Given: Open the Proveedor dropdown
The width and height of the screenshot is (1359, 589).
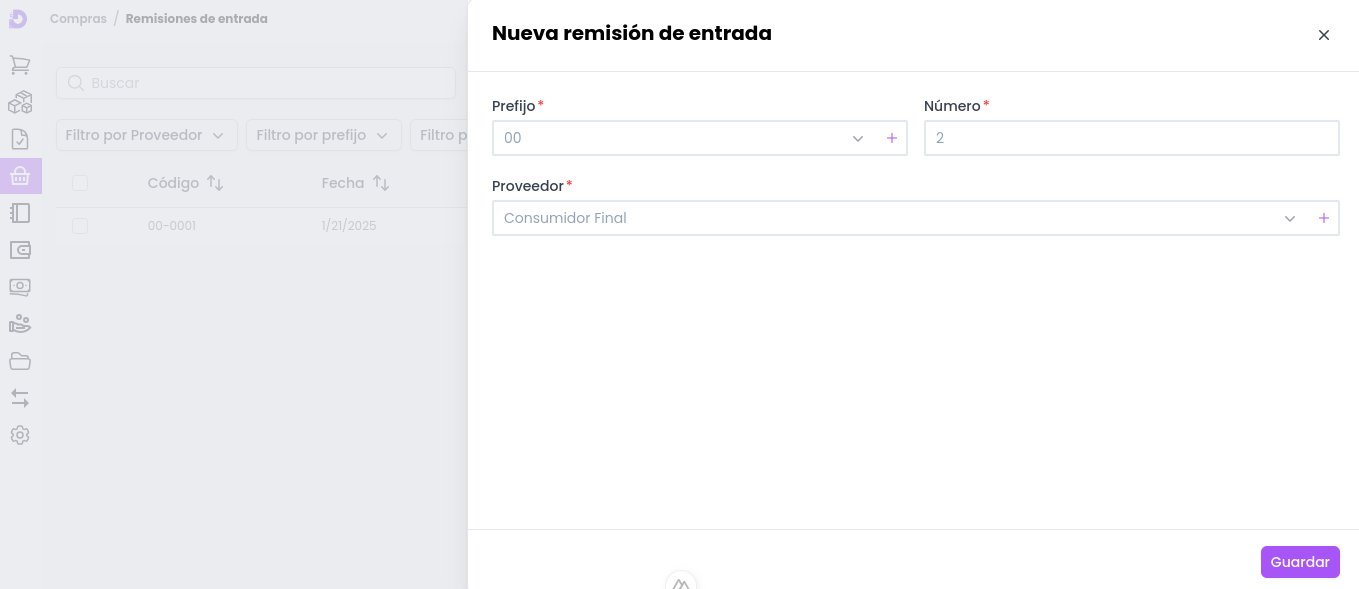Looking at the screenshot, I should [1289, 218].
